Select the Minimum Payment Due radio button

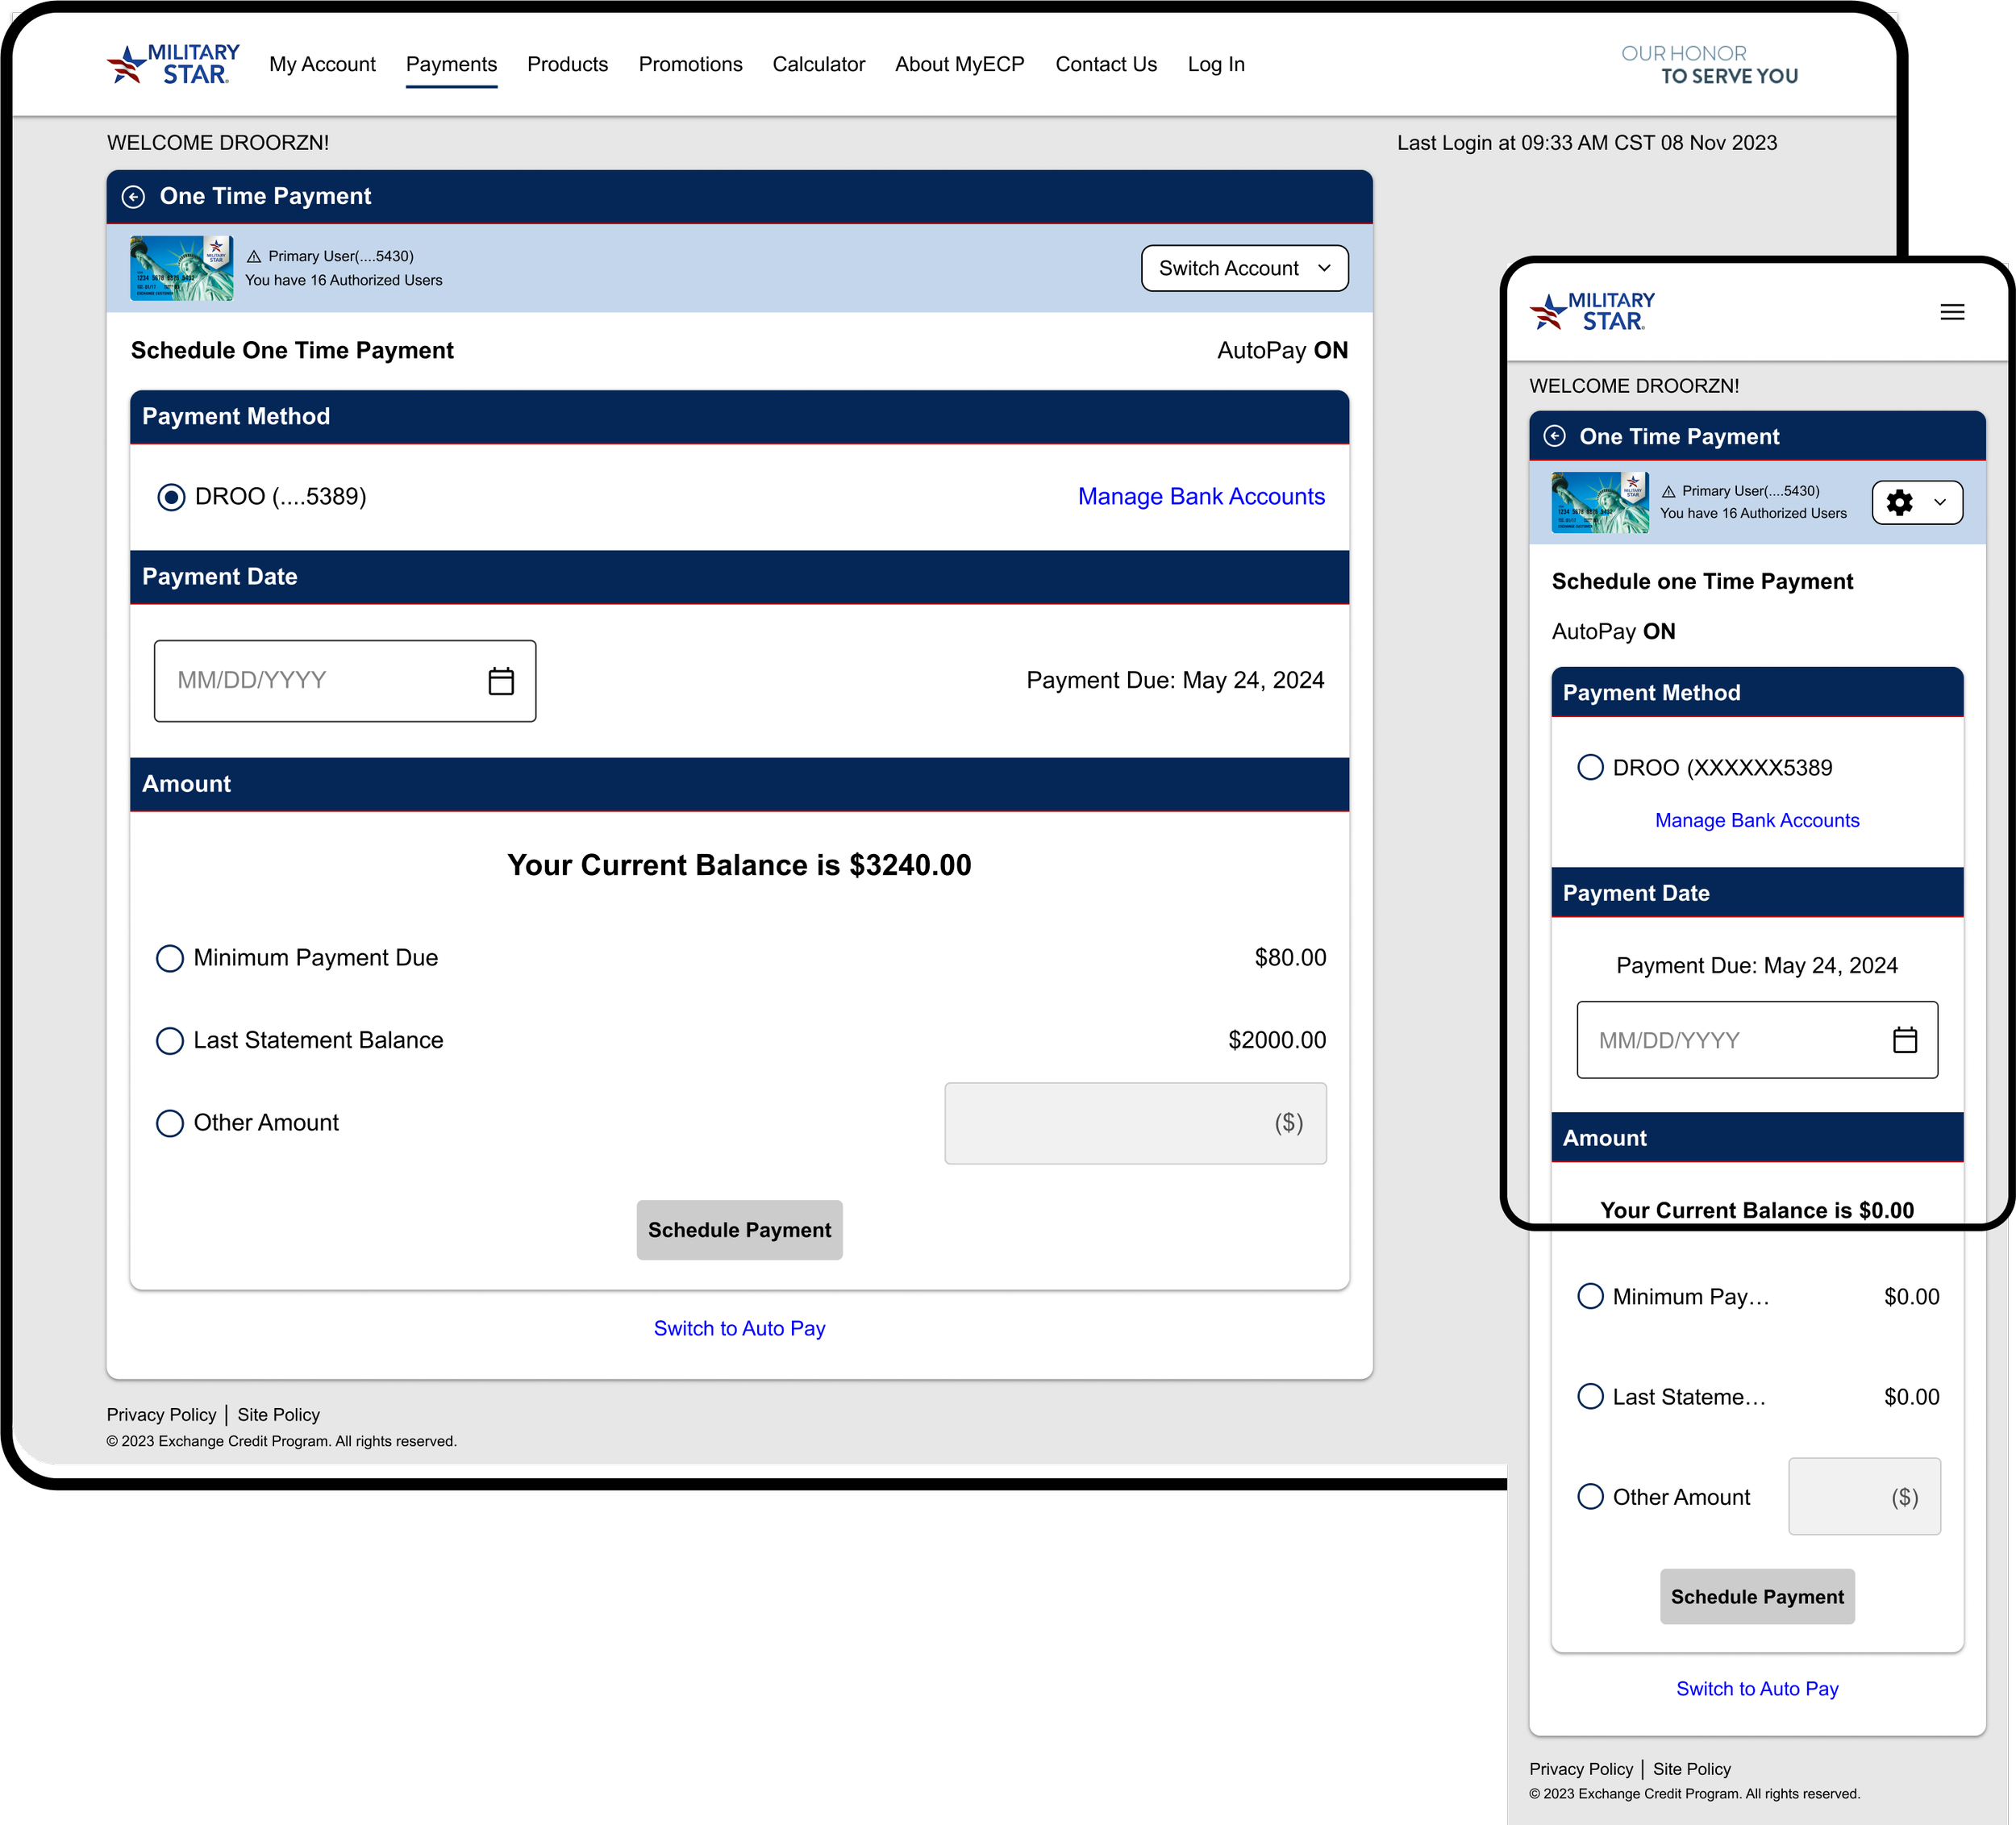click(170, 958)
